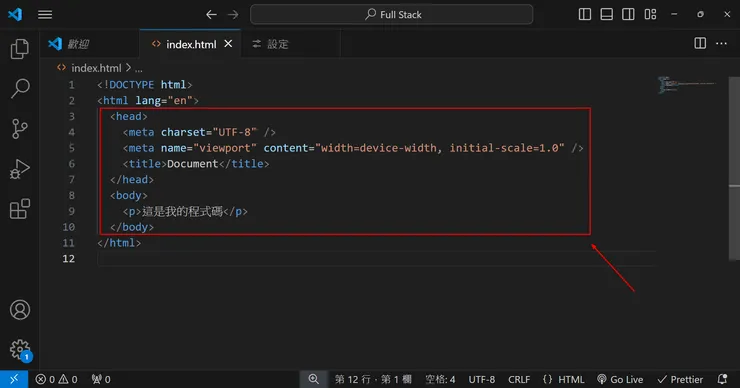Click empty line 12 in the editor
740x388 pixels.
pyautogui.click(x=376, y=259)
